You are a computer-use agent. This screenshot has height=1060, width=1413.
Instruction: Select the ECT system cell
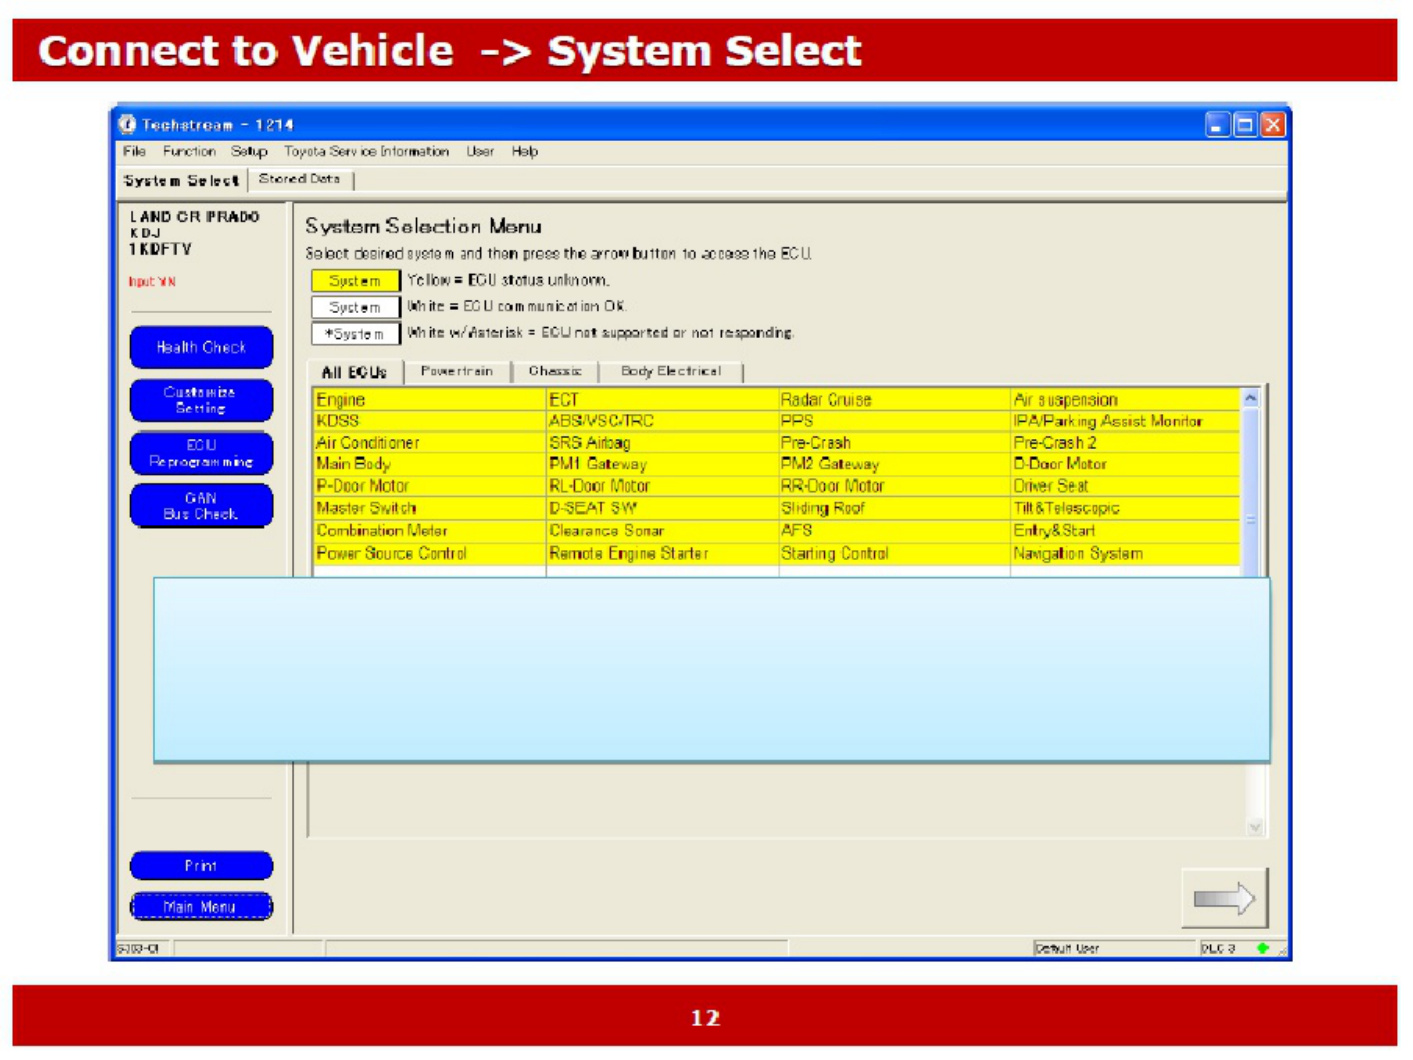click(x=662, y=400)
